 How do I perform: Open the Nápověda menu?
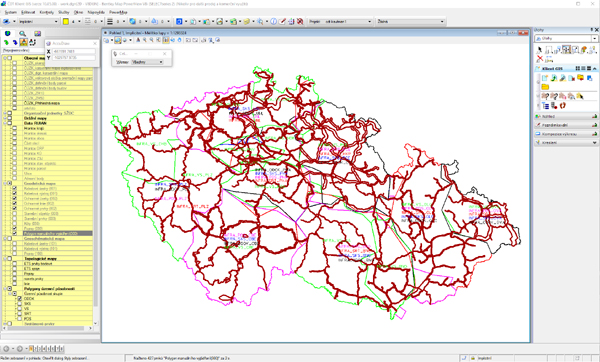96,12
